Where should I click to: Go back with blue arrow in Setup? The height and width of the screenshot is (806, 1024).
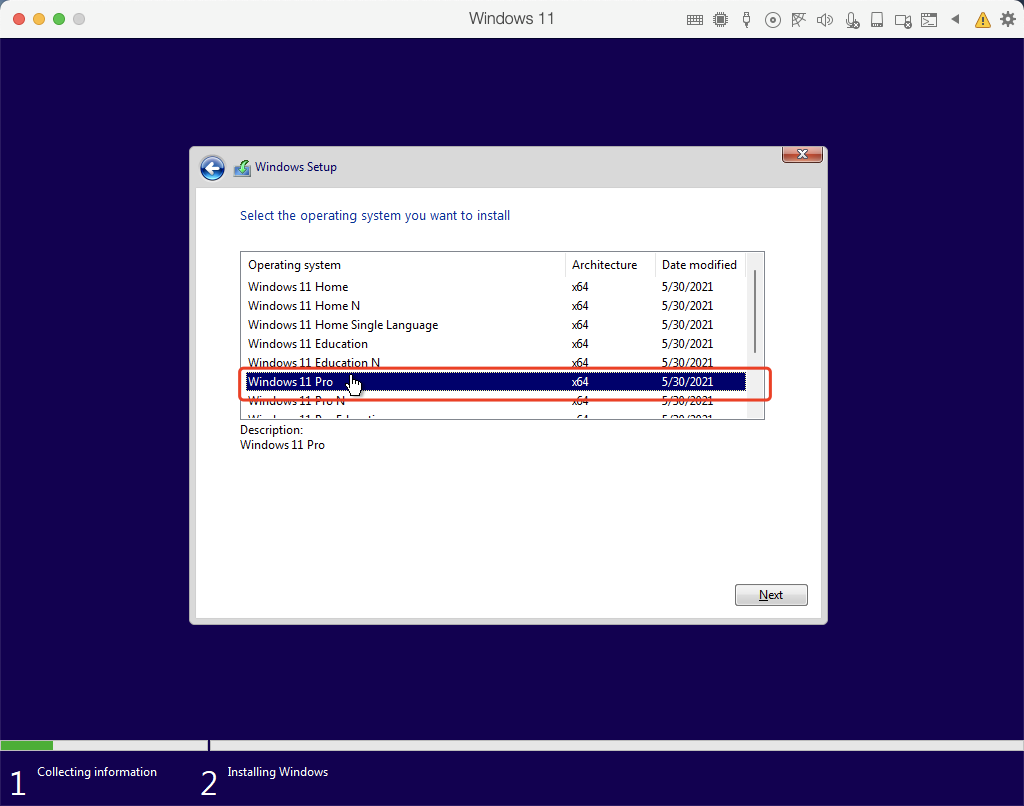[x=212, y=168]
